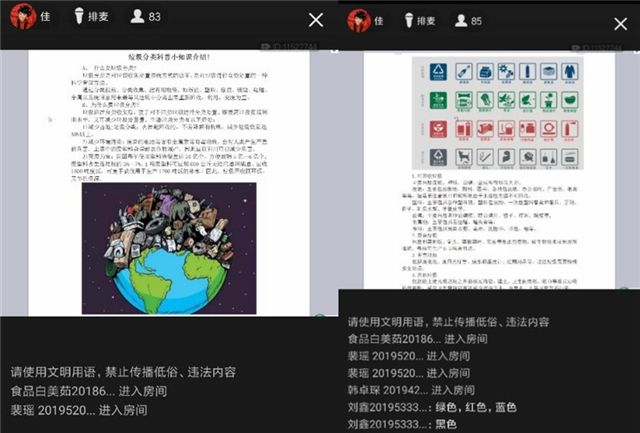Tap the broom icon in the grey row
Image resolution: width=640 pixels, height=433 pixels.
pos(549,158)
